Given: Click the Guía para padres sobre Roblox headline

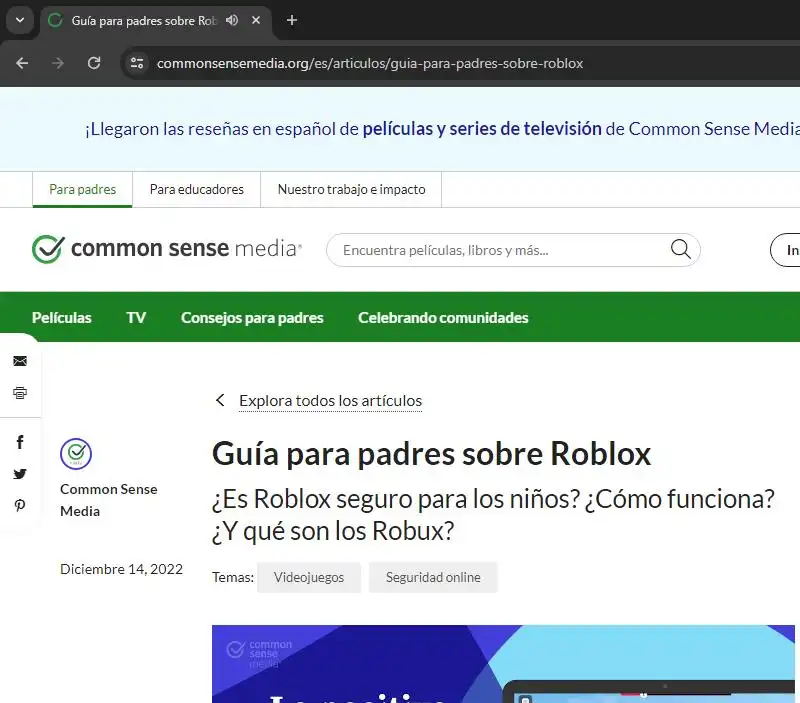Looking at the screenshot, I should 432,454.
